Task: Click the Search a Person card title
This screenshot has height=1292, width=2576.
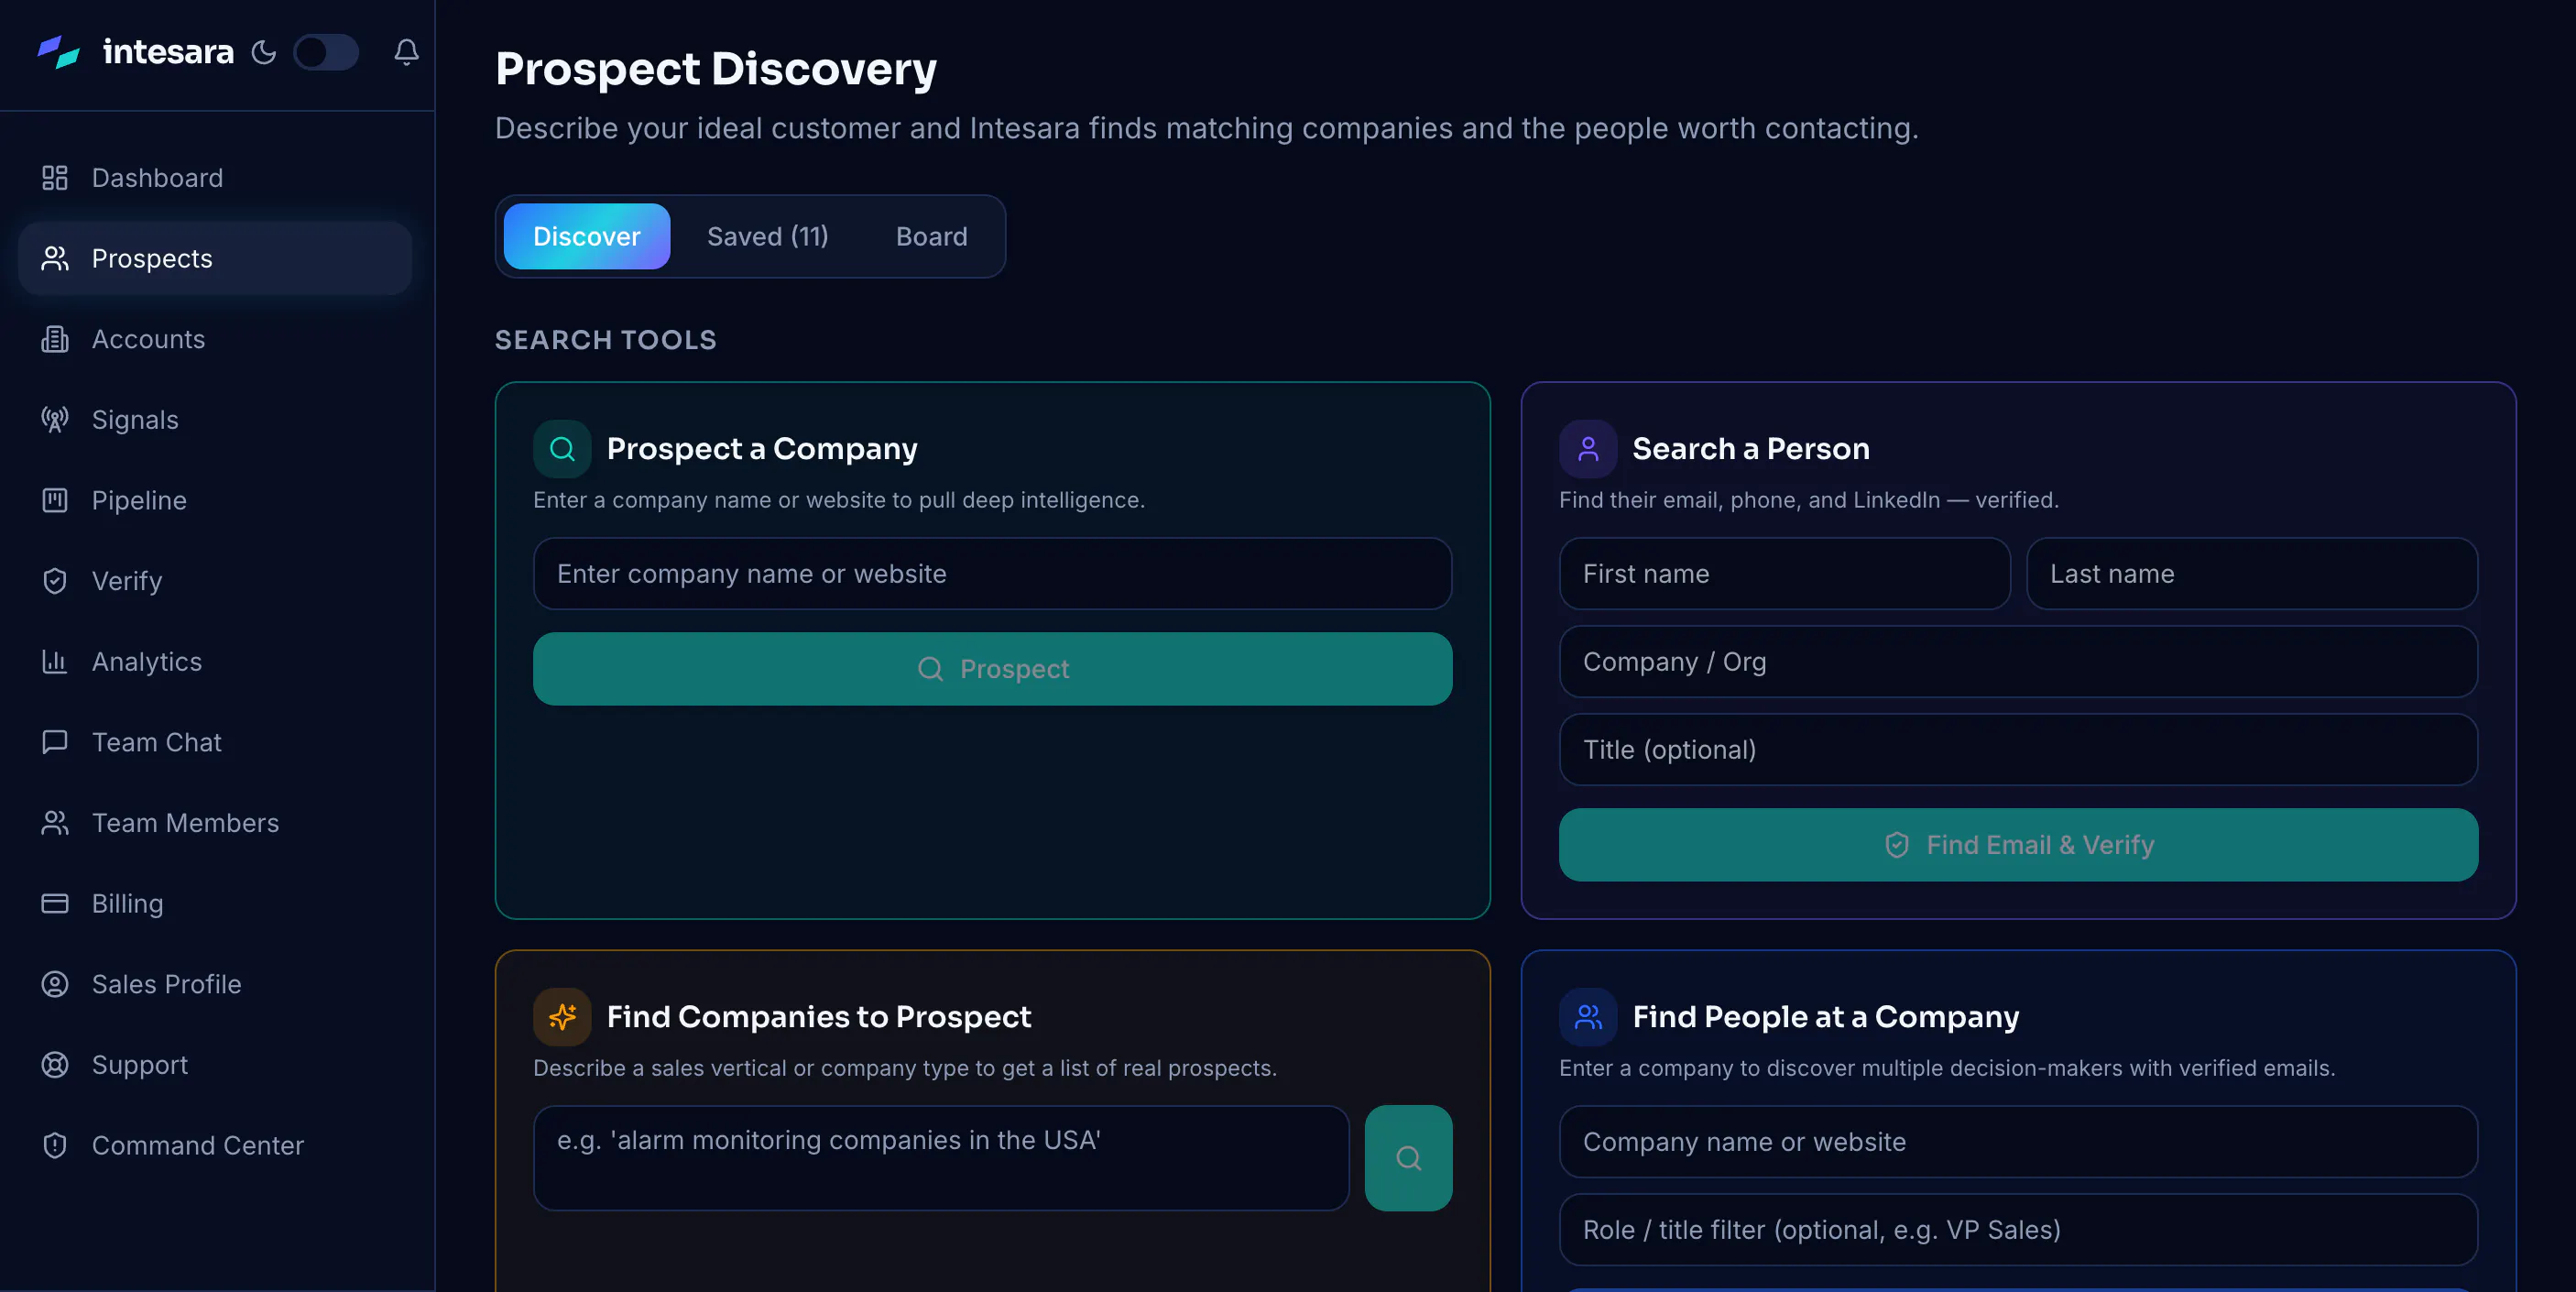Action: point(1751,449)
